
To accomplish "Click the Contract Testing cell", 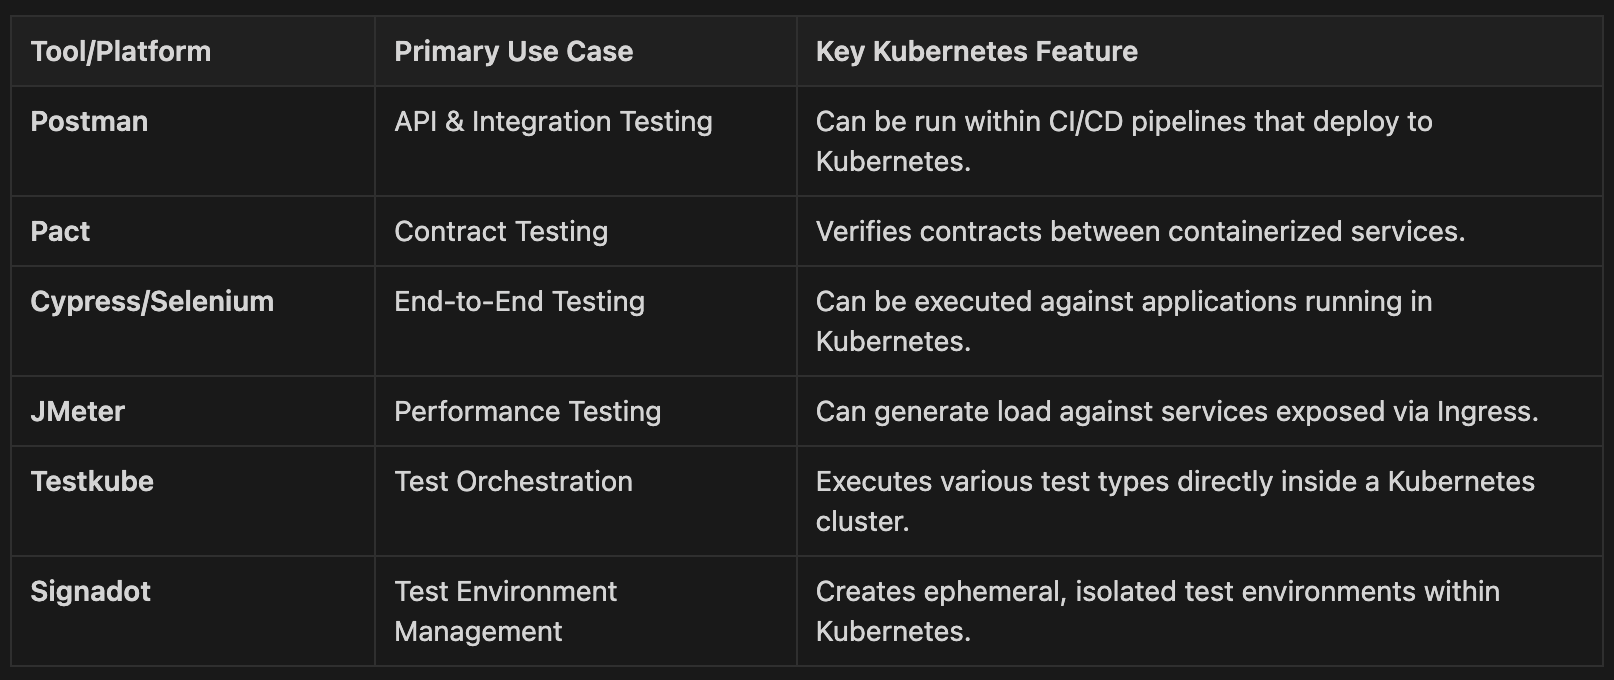I will [x=501, y=232].
